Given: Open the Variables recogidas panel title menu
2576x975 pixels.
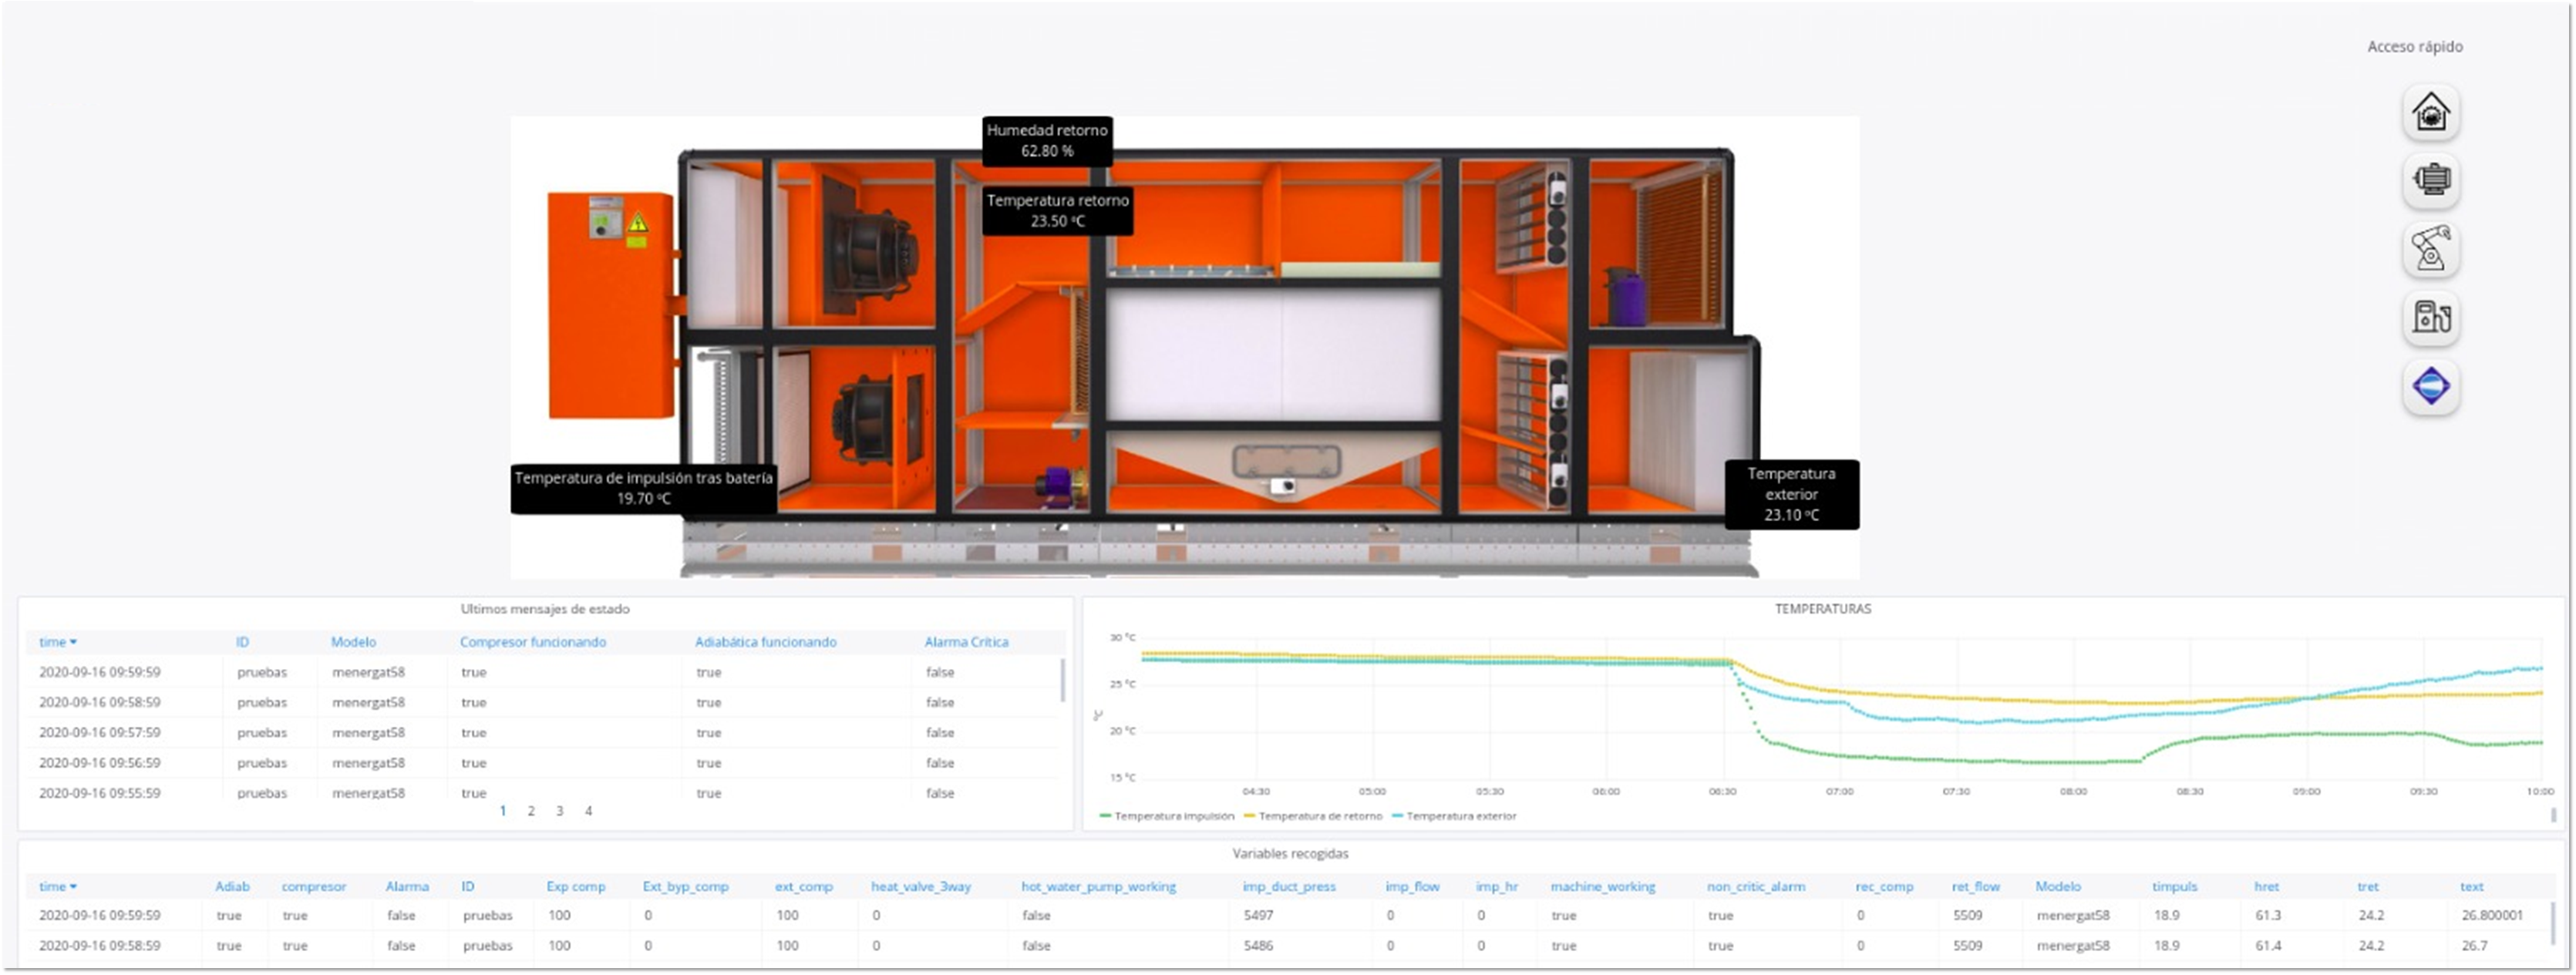Looking at the screenshot, I should 1290,854.
